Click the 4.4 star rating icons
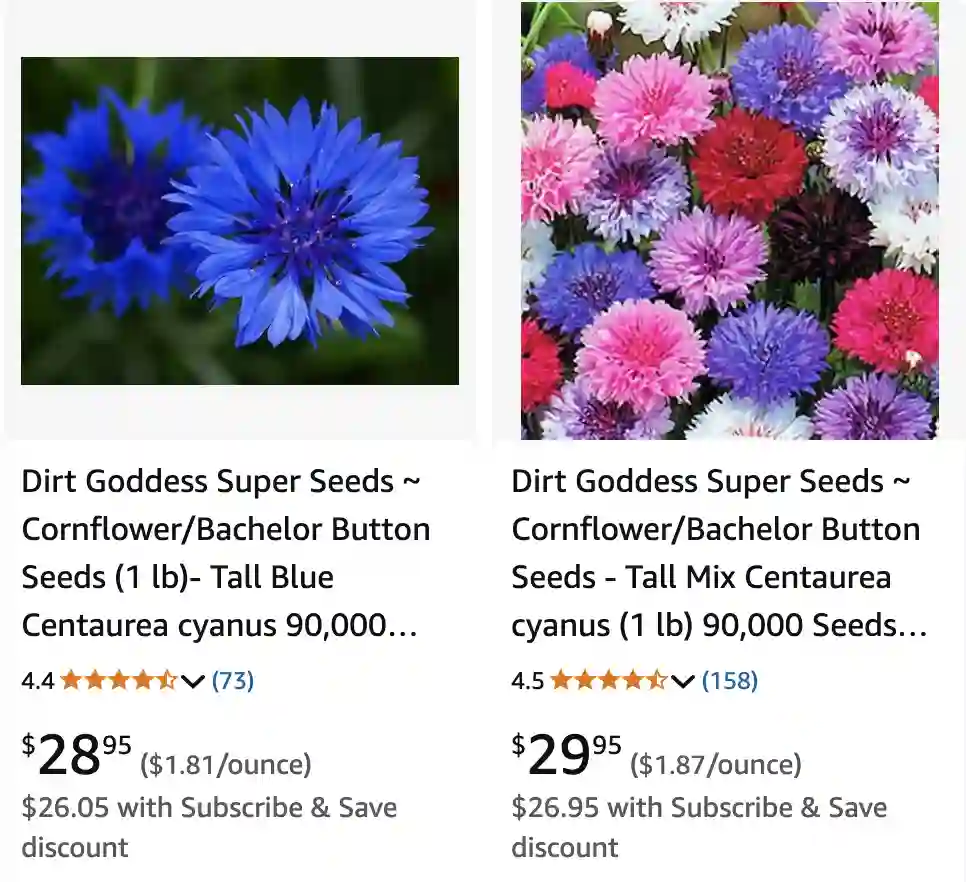 (x=118, y=681)
